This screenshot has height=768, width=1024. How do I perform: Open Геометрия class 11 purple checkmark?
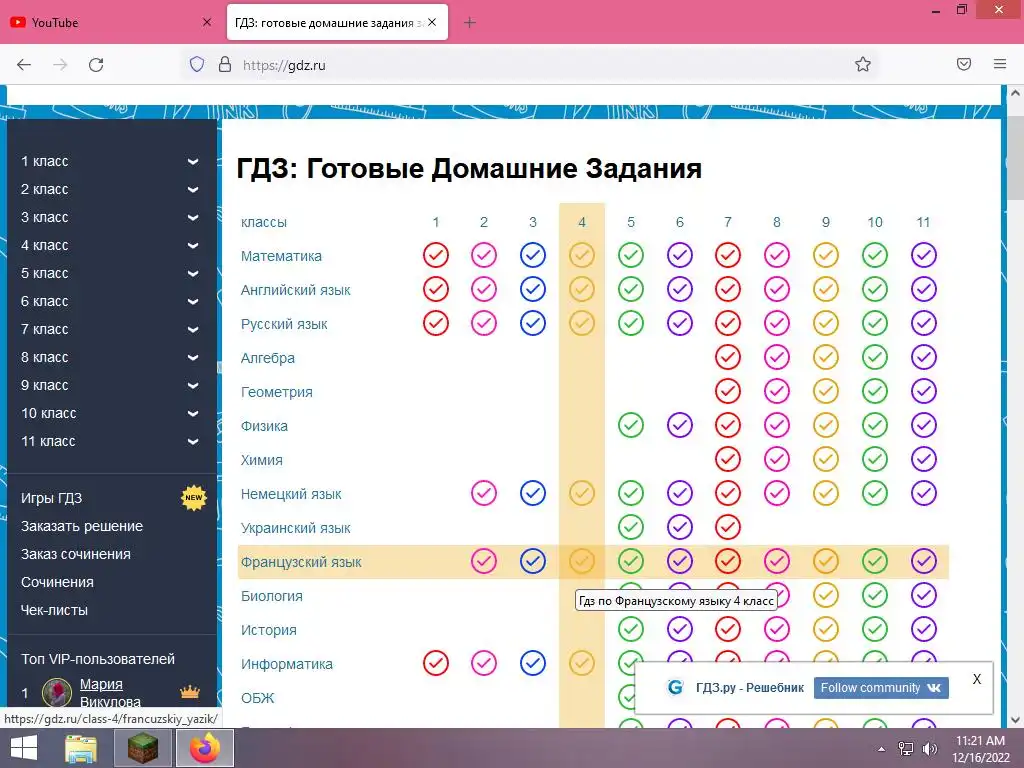click(924, 391)
